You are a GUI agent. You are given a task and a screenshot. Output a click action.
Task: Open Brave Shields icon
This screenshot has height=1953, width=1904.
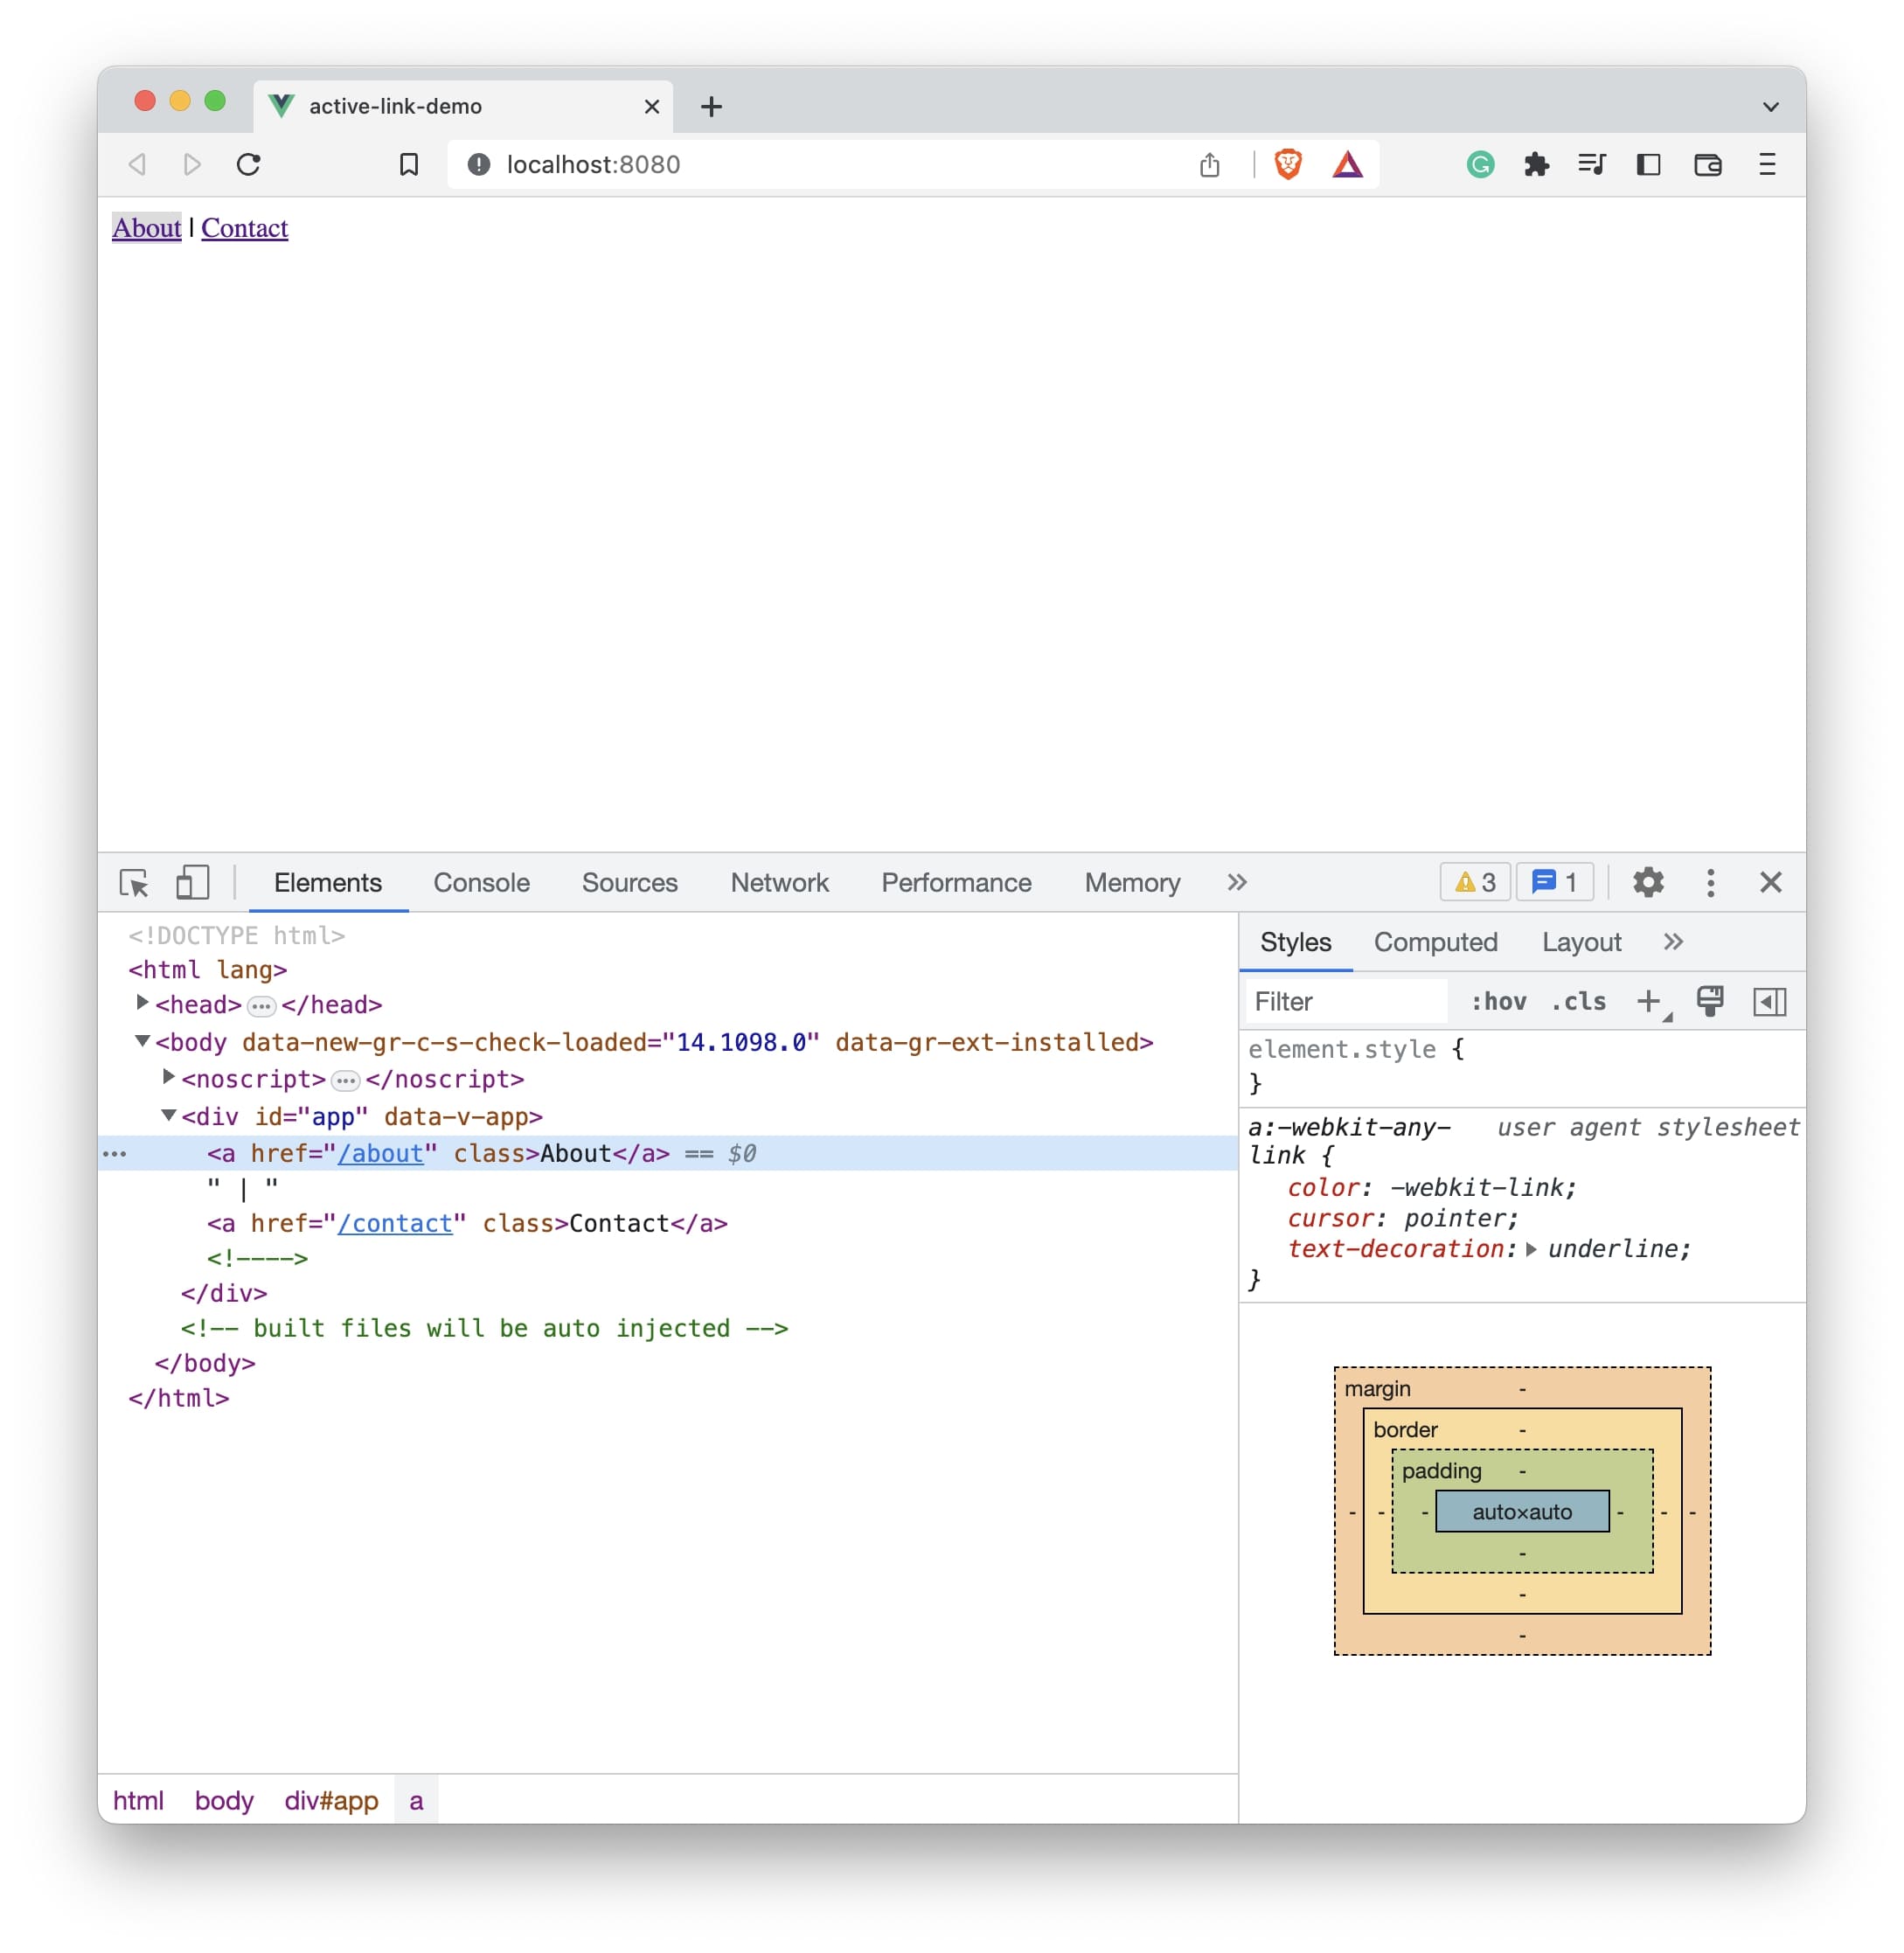pyautogui.click(x=1286, y=164)
